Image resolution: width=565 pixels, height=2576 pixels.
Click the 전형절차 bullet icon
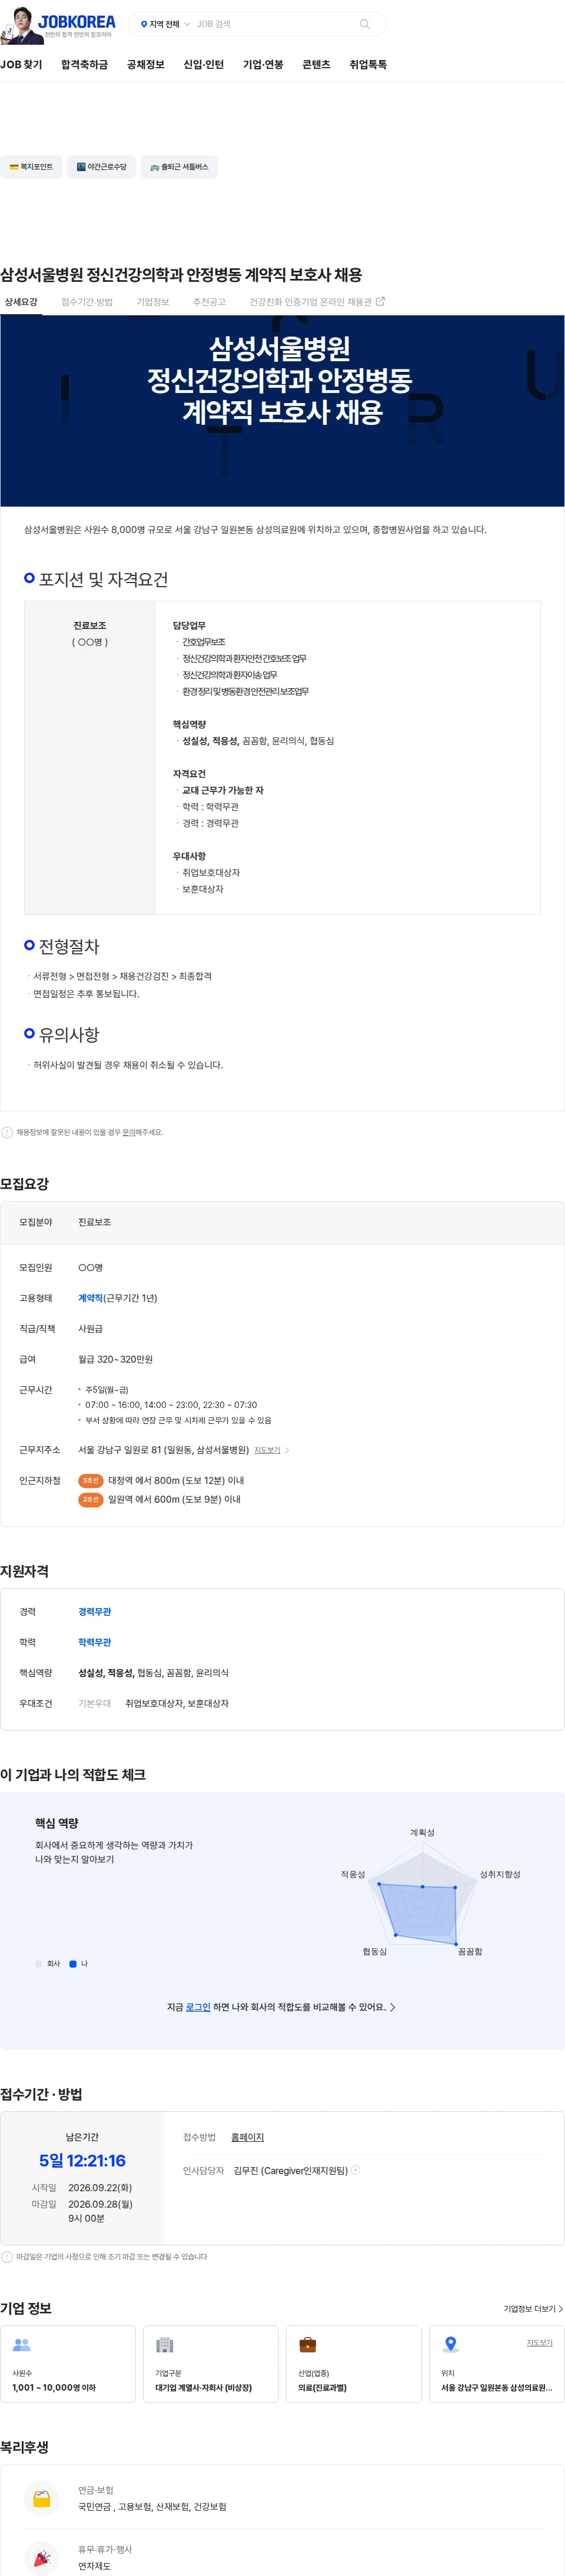pos(29,944)
